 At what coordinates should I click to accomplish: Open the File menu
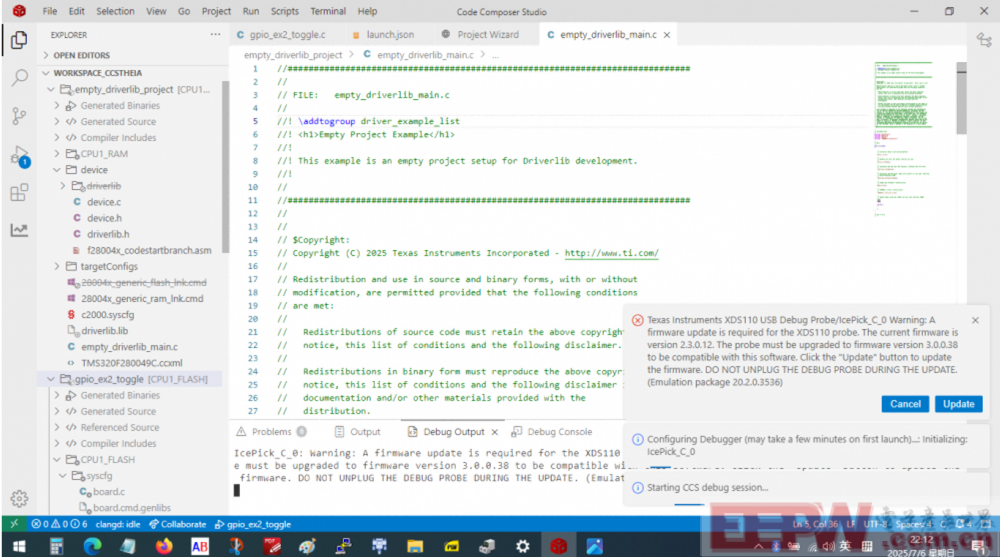pyautogui.click(x=50, y=11)
